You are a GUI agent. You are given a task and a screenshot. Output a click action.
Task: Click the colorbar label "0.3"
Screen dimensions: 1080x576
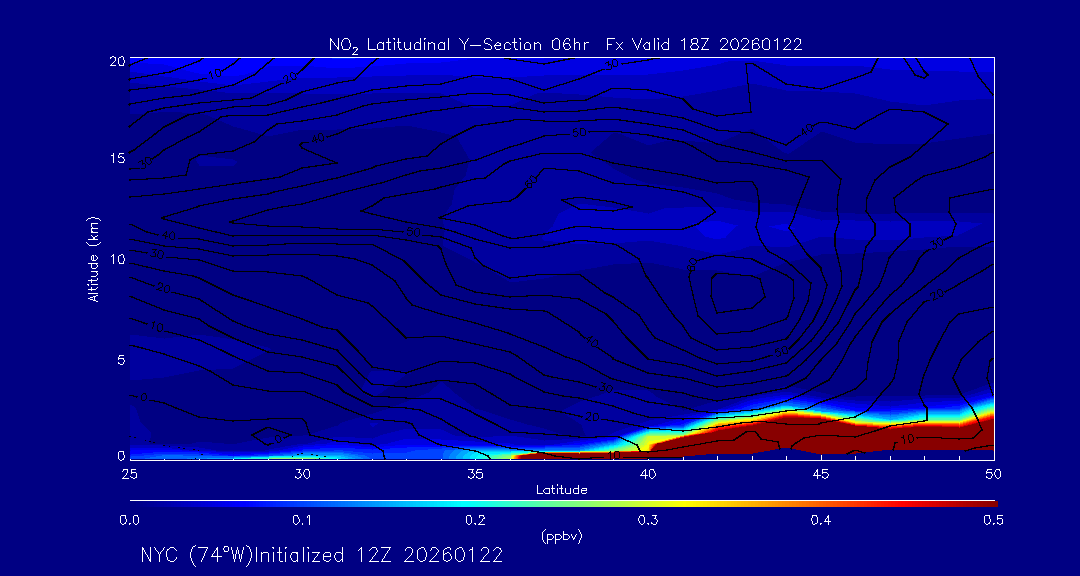point(648,520)
